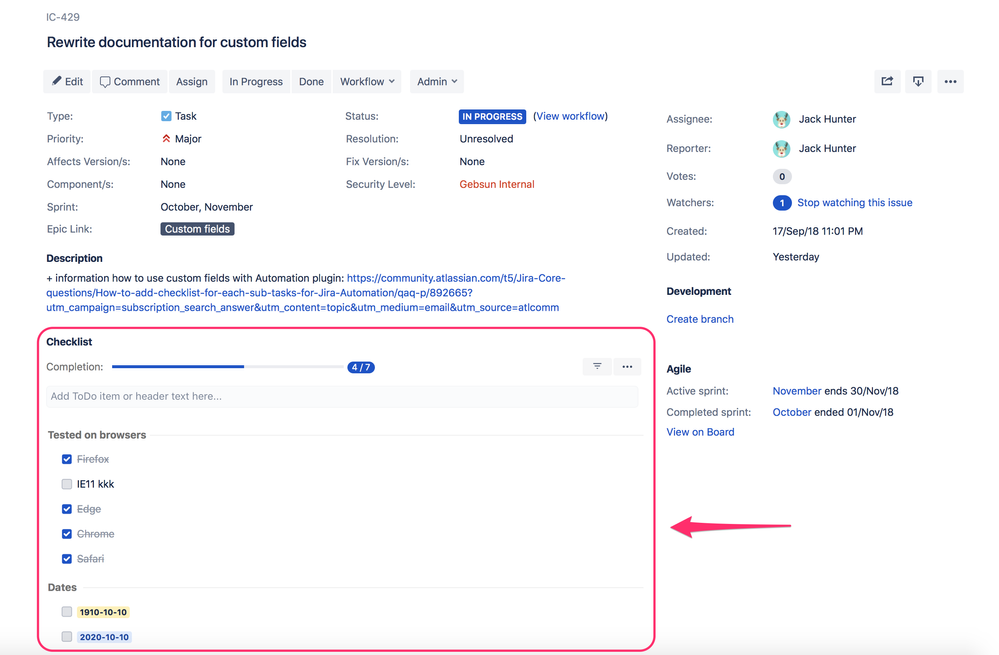The height and width of the screenshot is (655, 999).
Task: Click the Sprint value October, November
Action: (x=206, y=207)
